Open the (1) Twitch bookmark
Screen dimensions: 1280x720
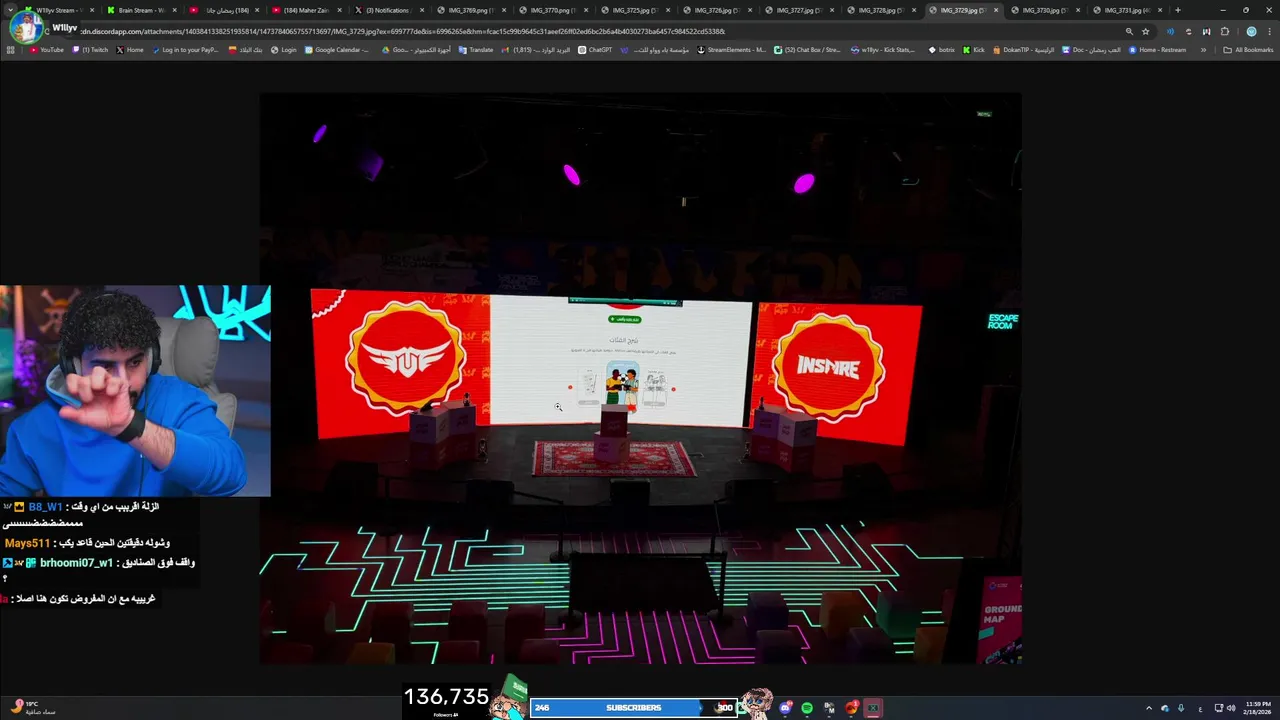click(90, 50)
